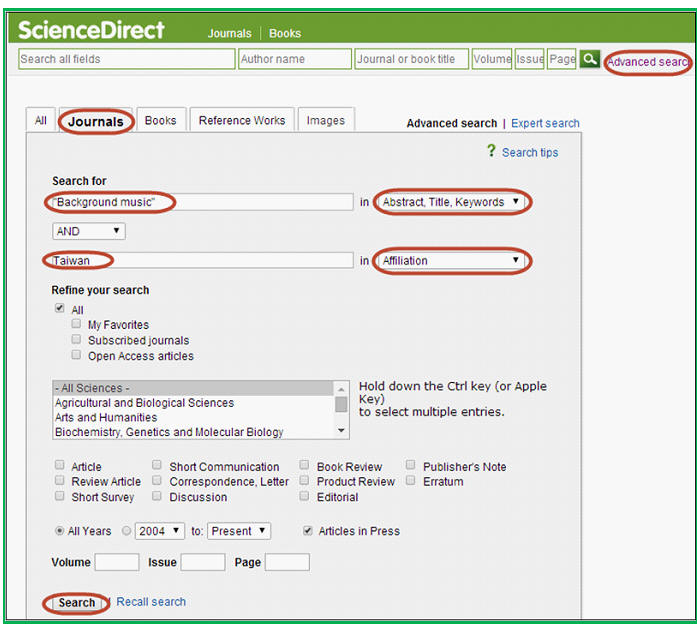
Task: Select the All Years radio button
Action: [x=59, y=531]
